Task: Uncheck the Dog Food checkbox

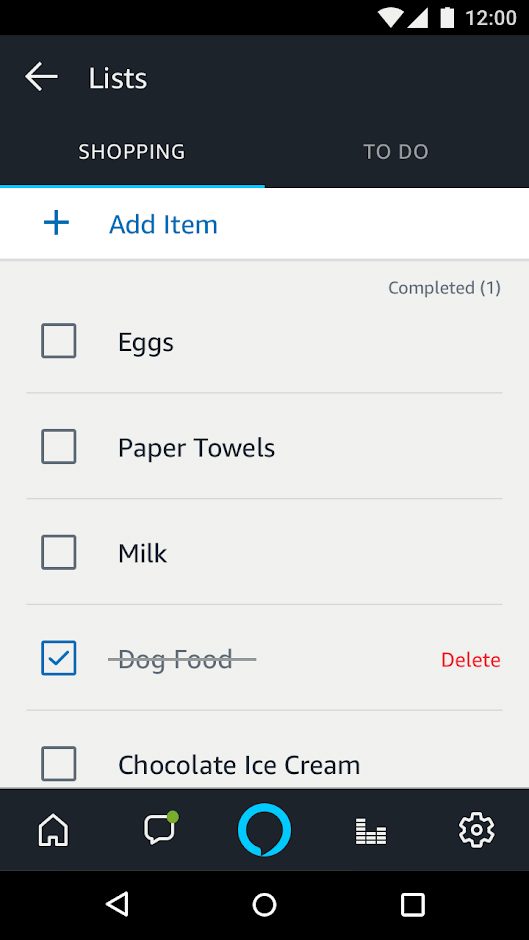Action: pyautogui.click(x=59, y=658)
